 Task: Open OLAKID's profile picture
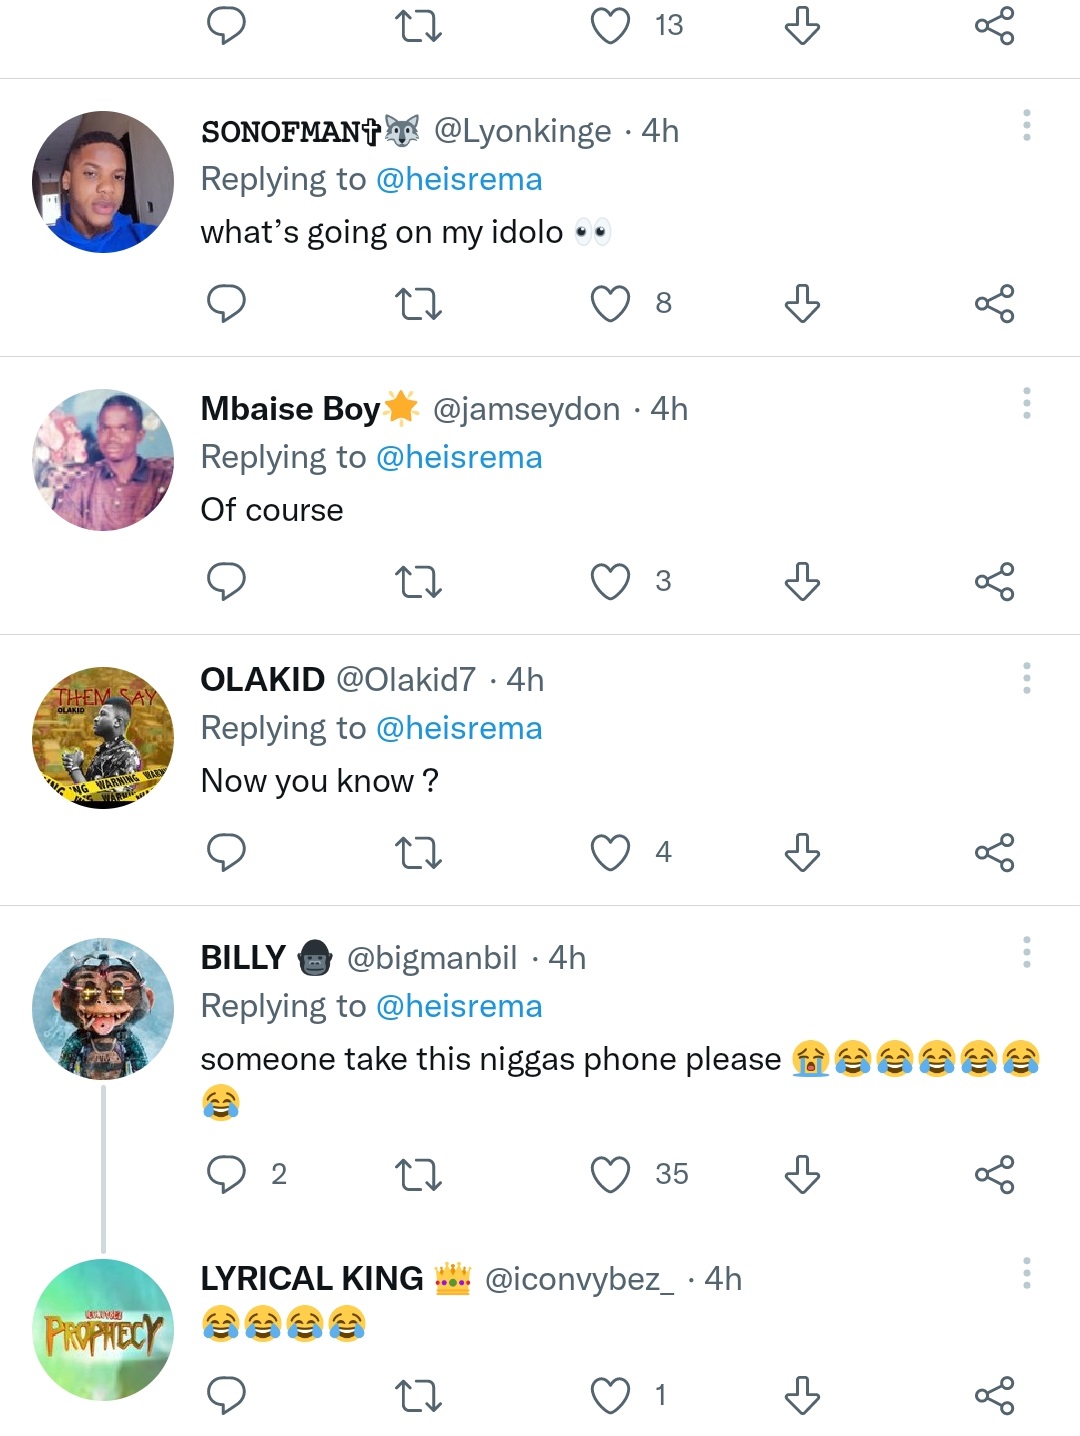pyautogui.click(x=103, y=738)
